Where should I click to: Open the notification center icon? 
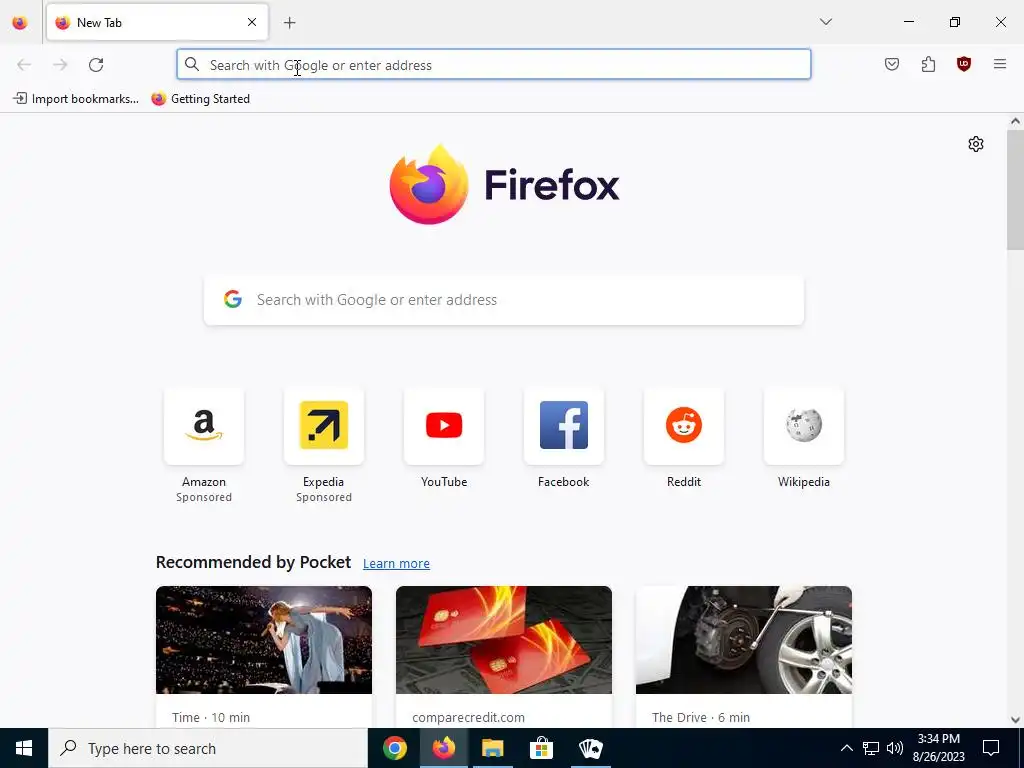coord(991,748)
